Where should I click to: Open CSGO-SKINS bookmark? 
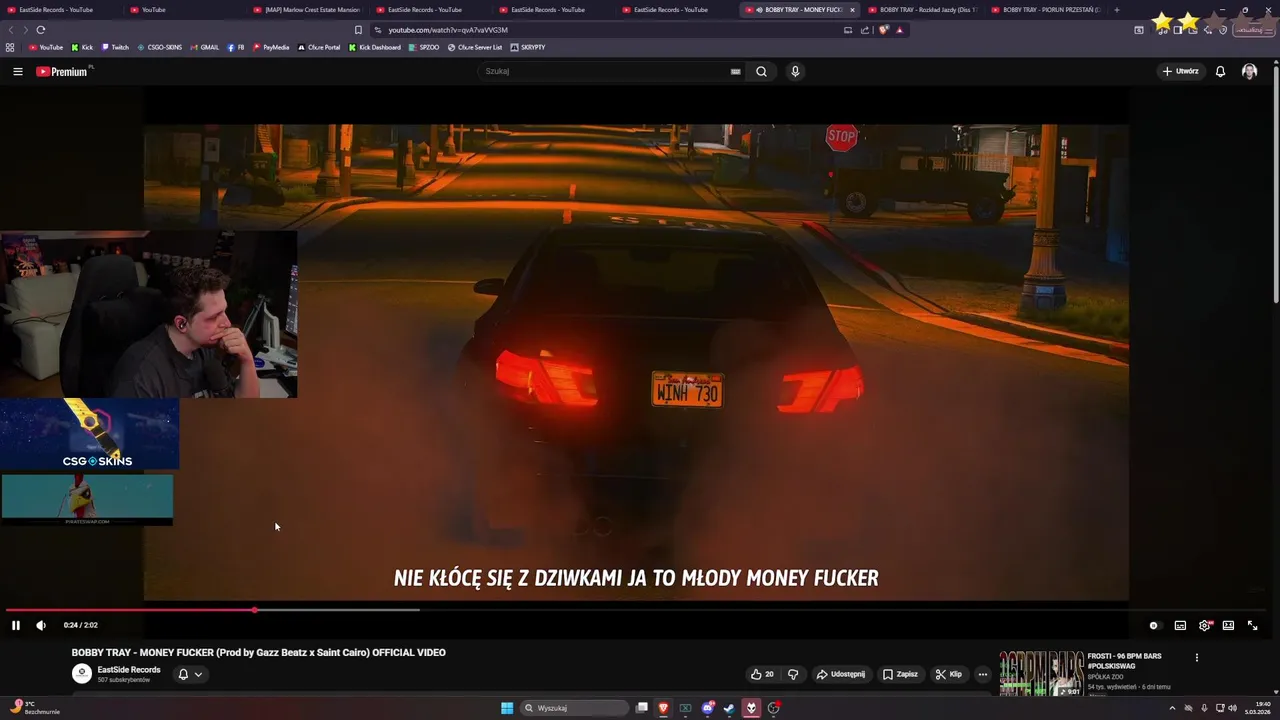coord(160,47)
